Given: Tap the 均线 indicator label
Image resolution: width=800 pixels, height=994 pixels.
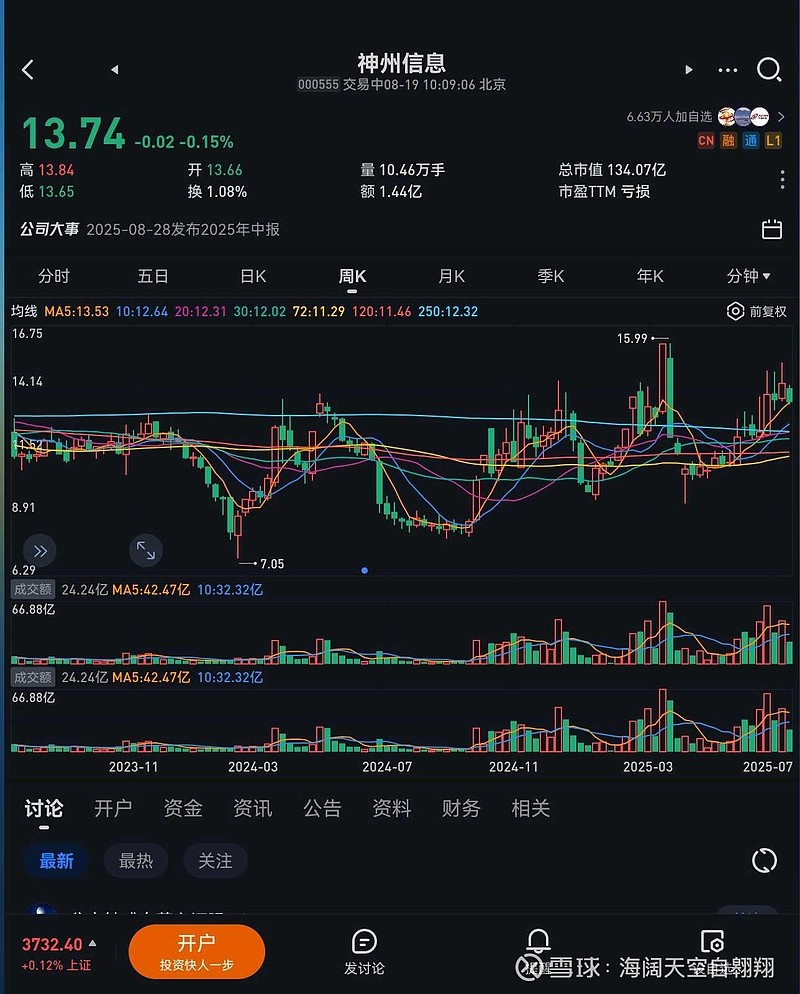Looking at the screenshot, I should (x=24, y=311).
